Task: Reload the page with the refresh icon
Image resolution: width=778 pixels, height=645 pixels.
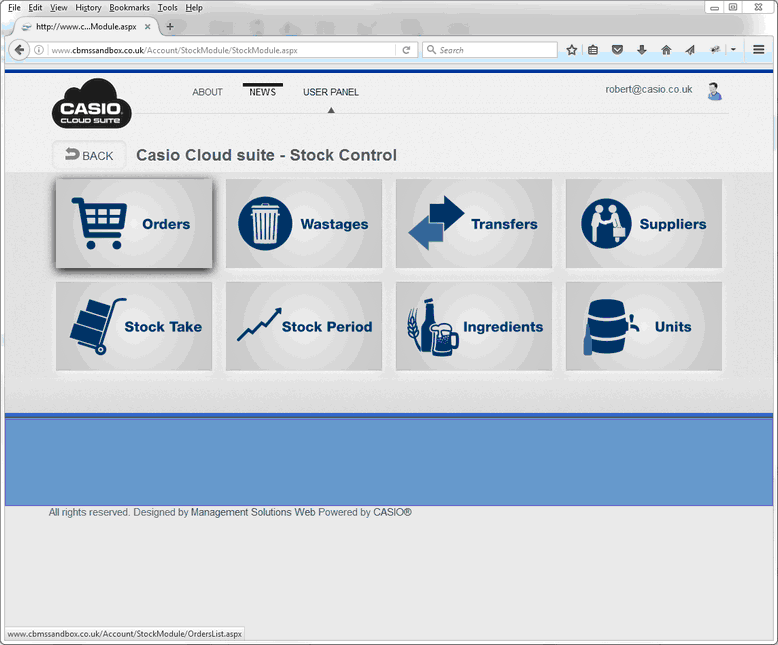Action: click(406, 50)
